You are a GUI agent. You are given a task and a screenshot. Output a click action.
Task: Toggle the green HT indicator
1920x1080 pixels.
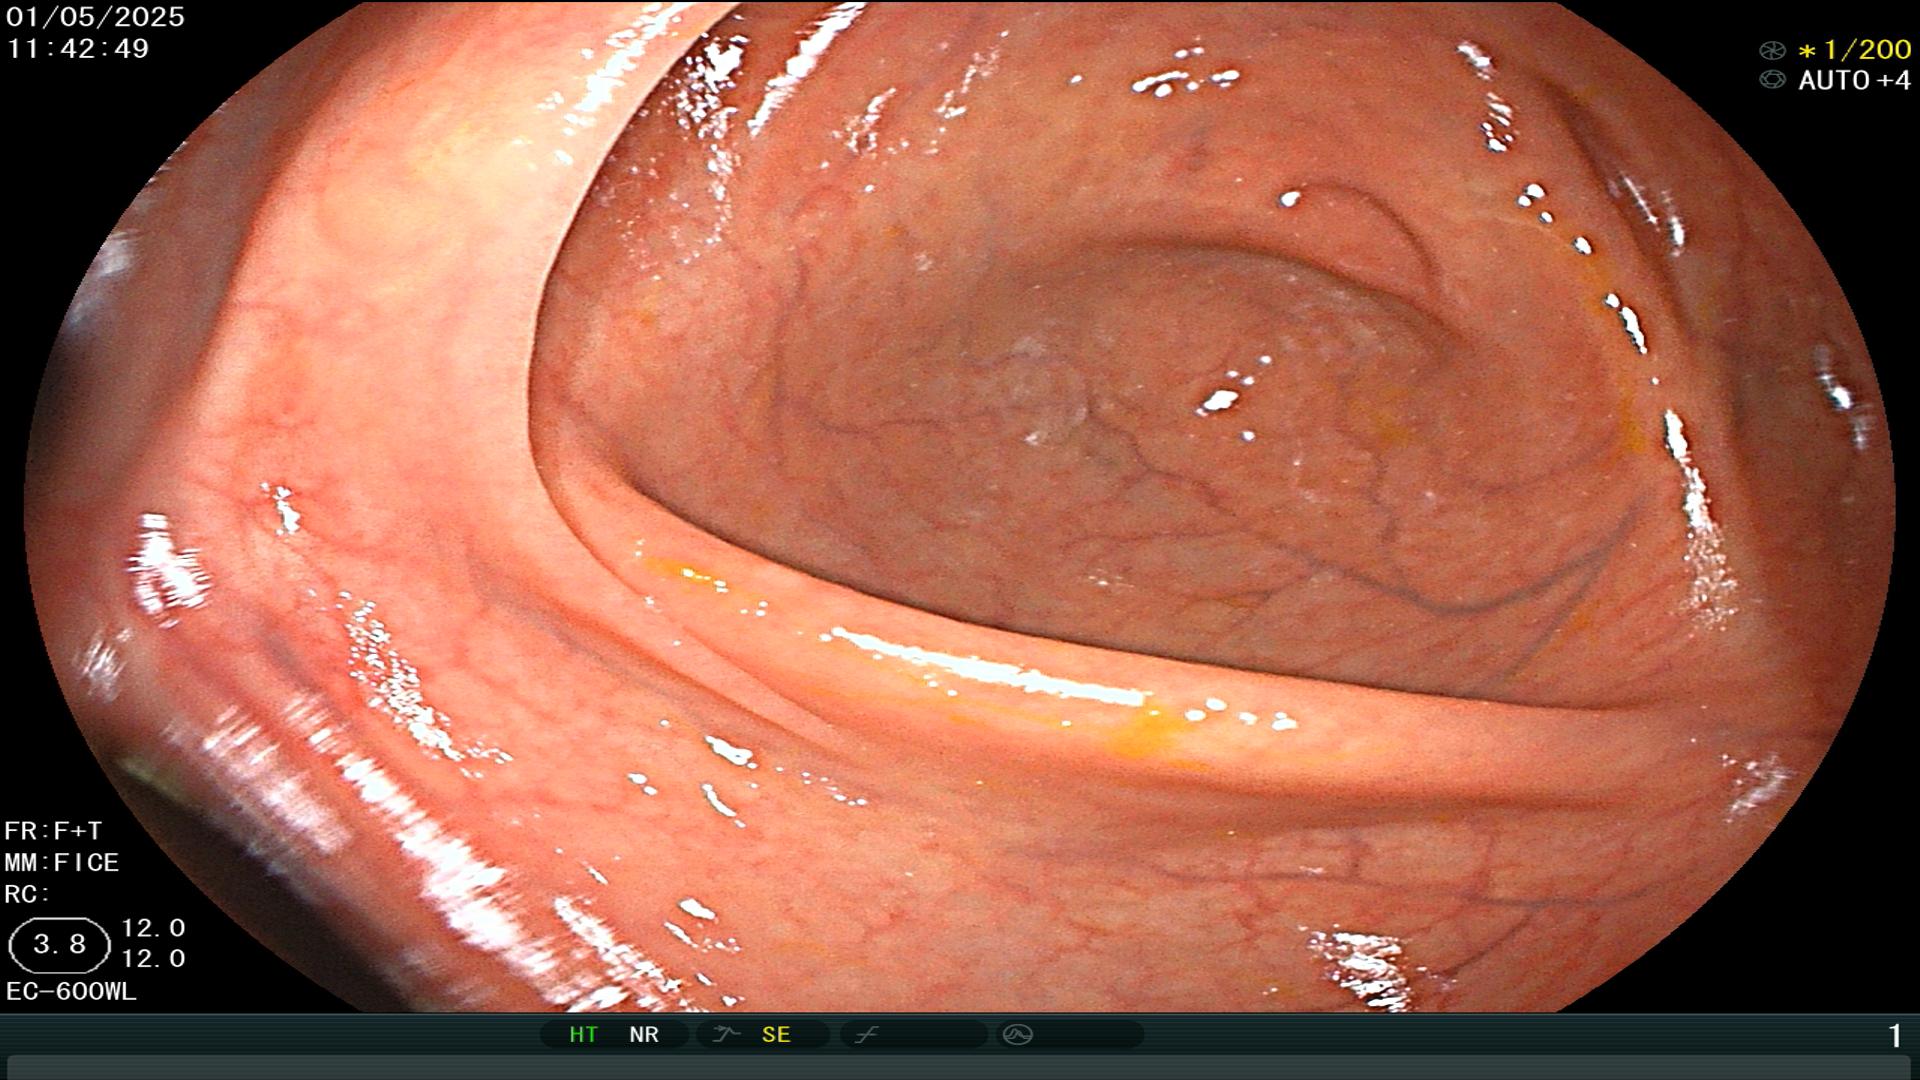coord(583,1034)
